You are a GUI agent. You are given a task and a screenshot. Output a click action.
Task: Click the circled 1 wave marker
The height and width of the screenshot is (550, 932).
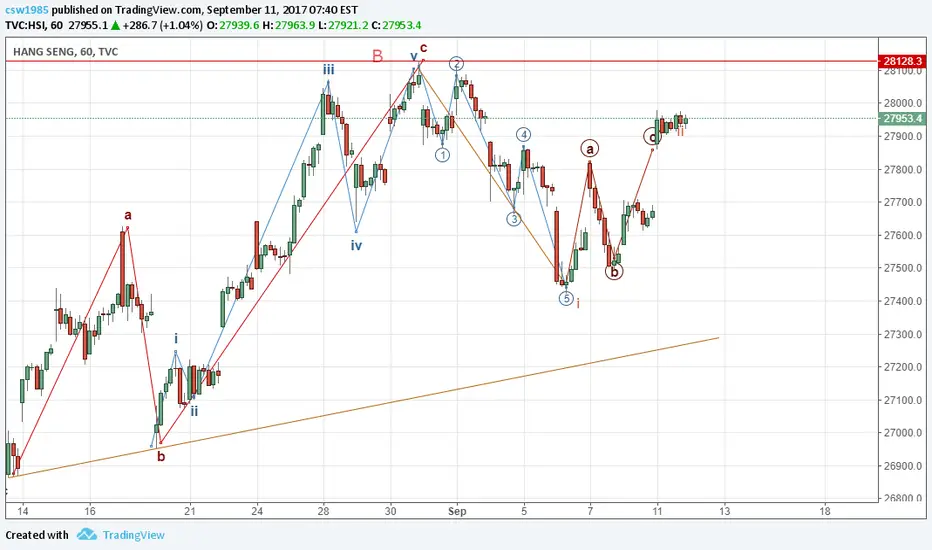point(442,155)
